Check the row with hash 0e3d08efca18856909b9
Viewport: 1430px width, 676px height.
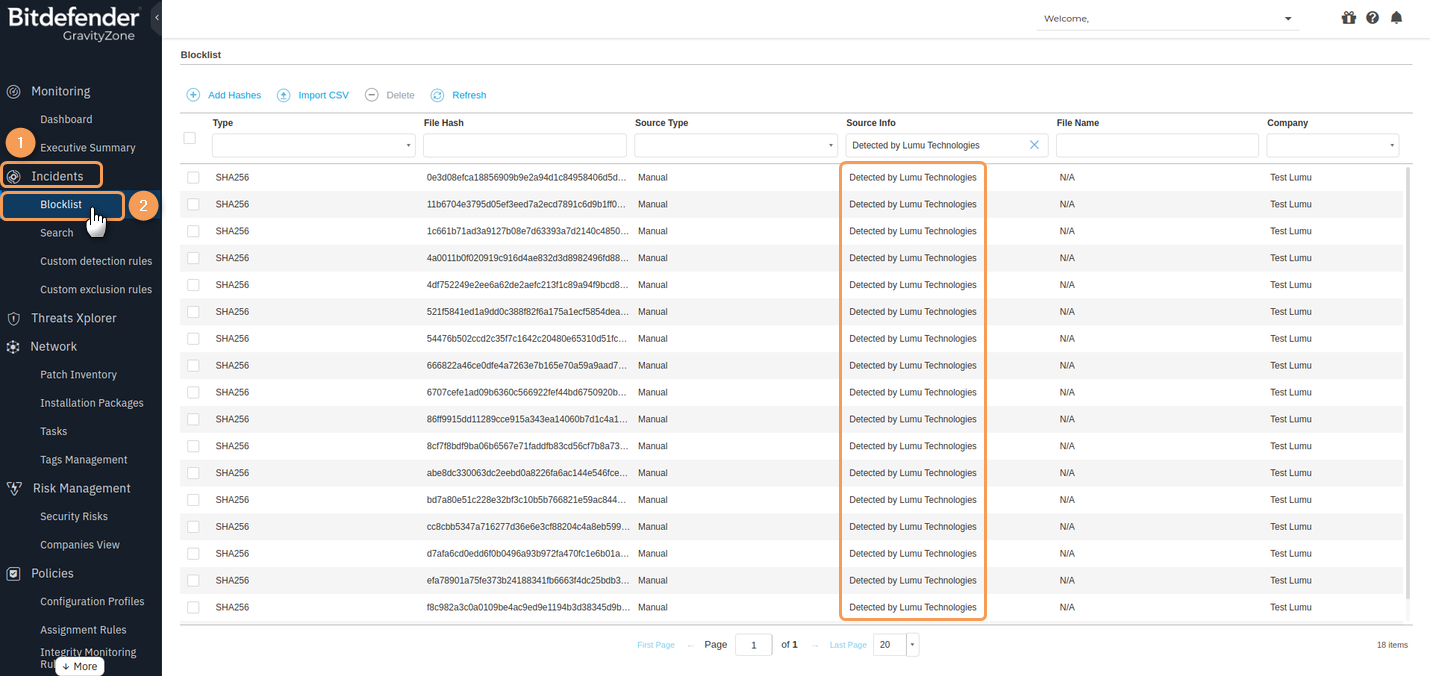(193, 177)
